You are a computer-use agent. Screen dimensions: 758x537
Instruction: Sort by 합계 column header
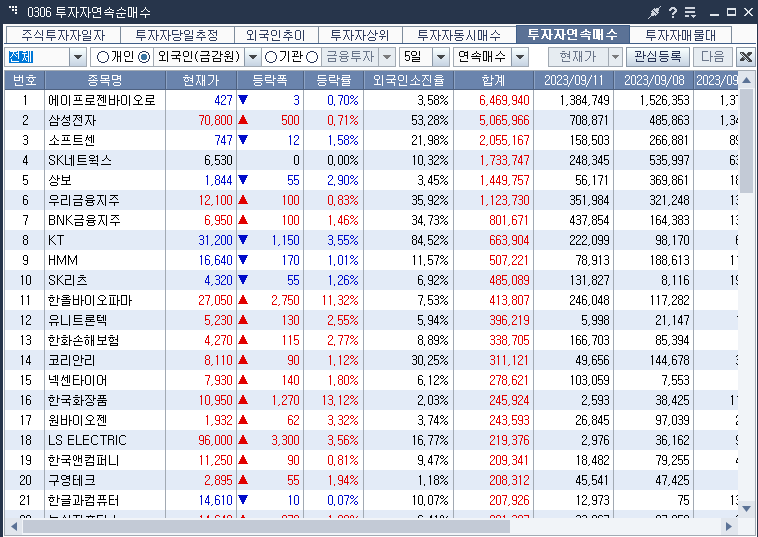point(494,80)
